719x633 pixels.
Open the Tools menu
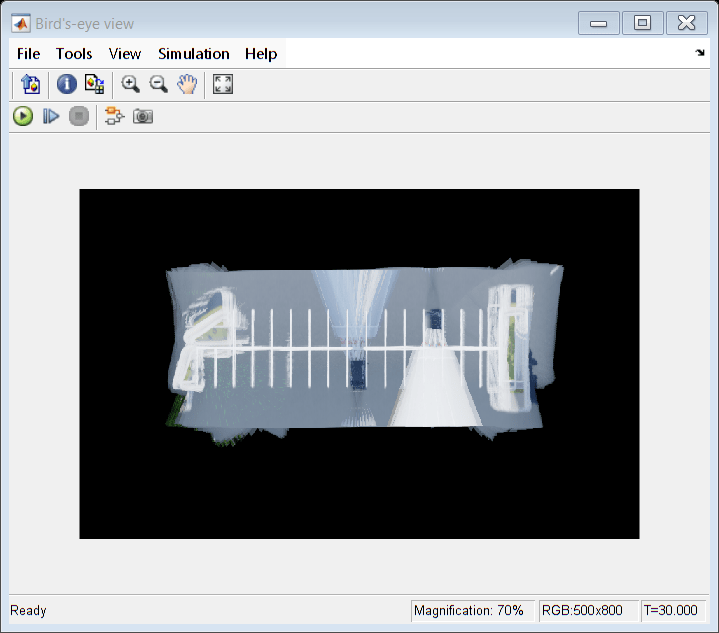(x=74, y=54)
